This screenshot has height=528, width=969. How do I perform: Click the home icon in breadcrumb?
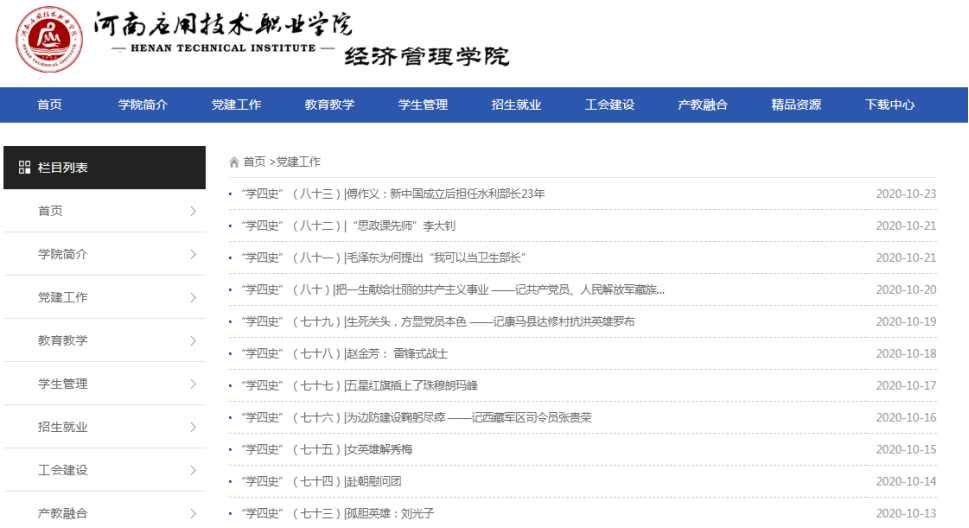(234, 162)
